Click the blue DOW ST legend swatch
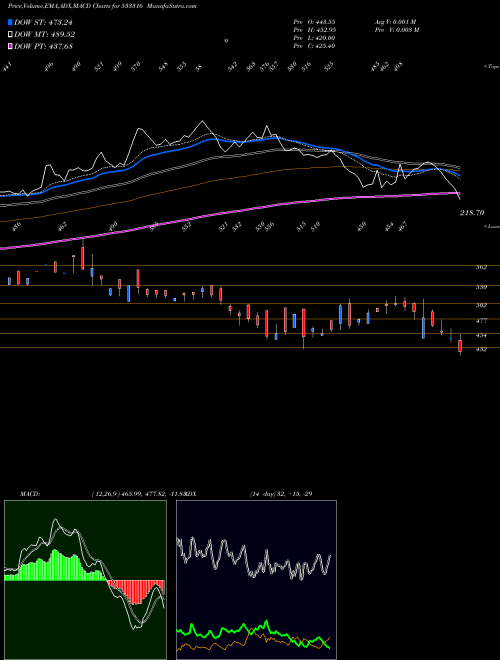Screen dimensions: 500x660 coord(11,23)
